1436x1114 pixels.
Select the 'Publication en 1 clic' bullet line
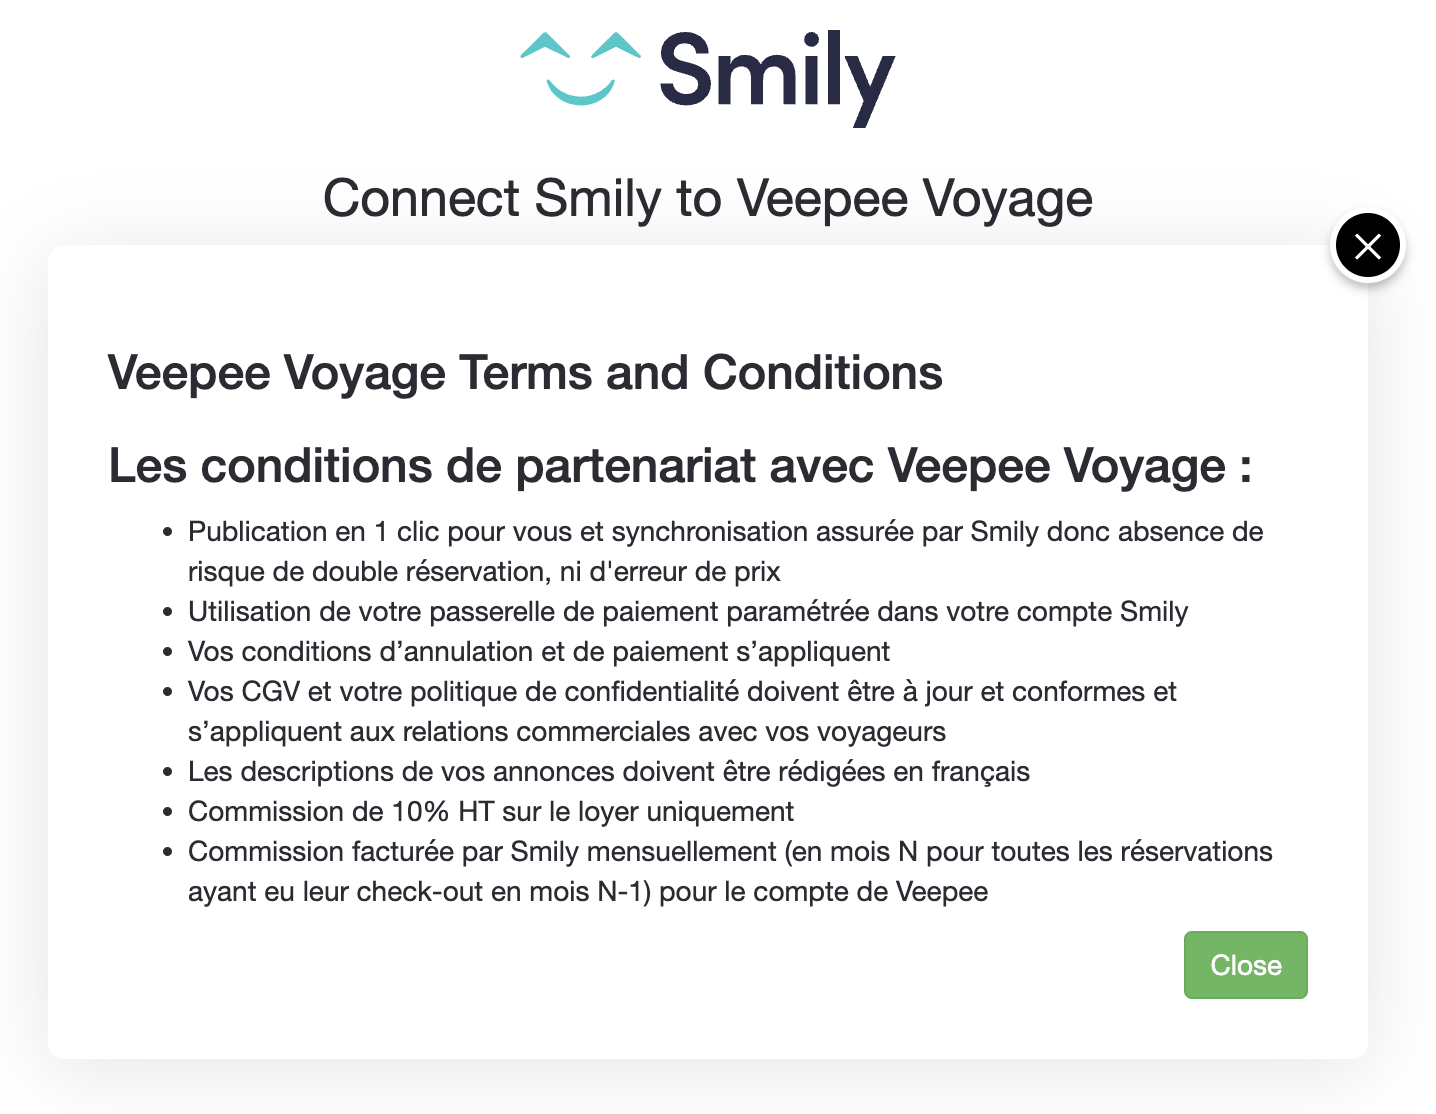pos(726,531)
